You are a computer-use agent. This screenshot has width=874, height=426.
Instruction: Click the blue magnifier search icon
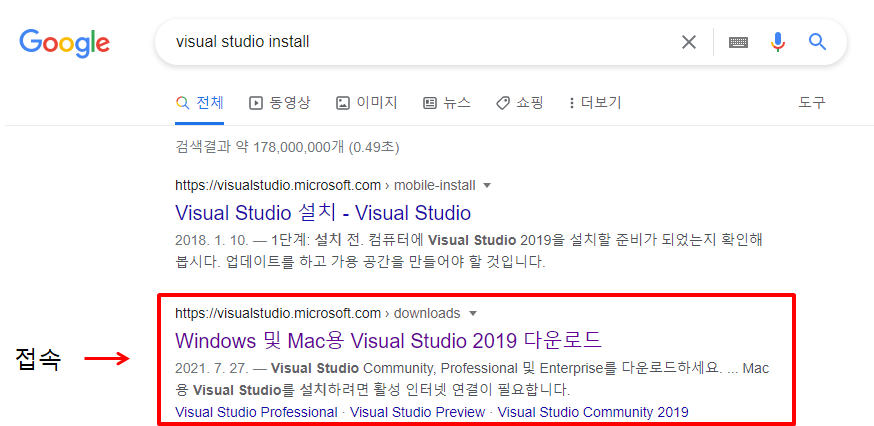point(817,42)
